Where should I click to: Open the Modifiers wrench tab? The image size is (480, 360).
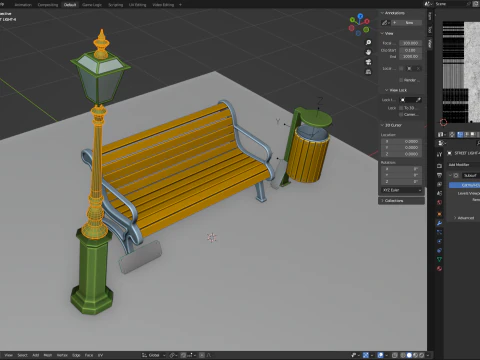coord(439,223)
